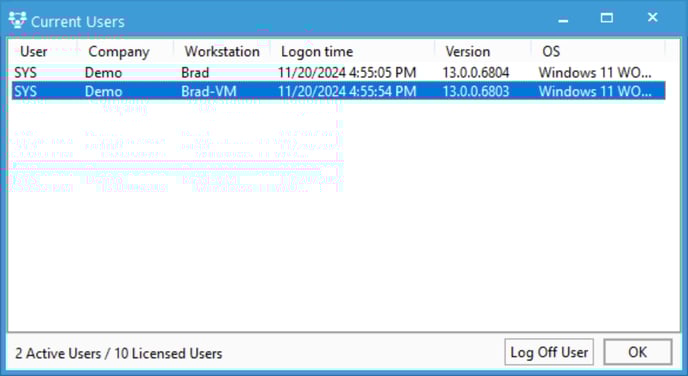The image size is (688, 376).
Task: Click SYS user in the Brad-VM row
Action: point(25,91)
